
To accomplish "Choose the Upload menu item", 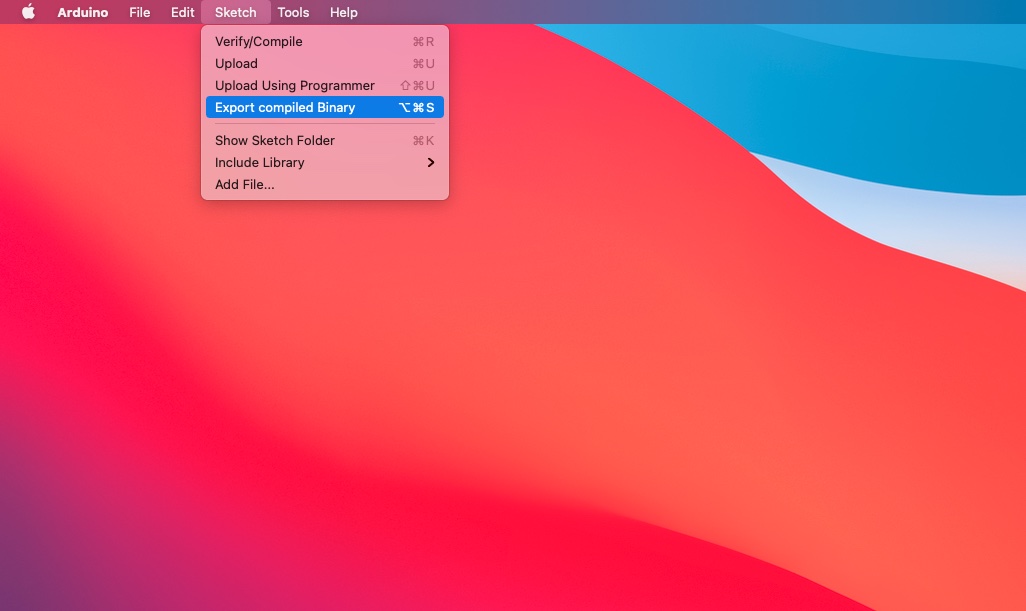I will 236,64.
